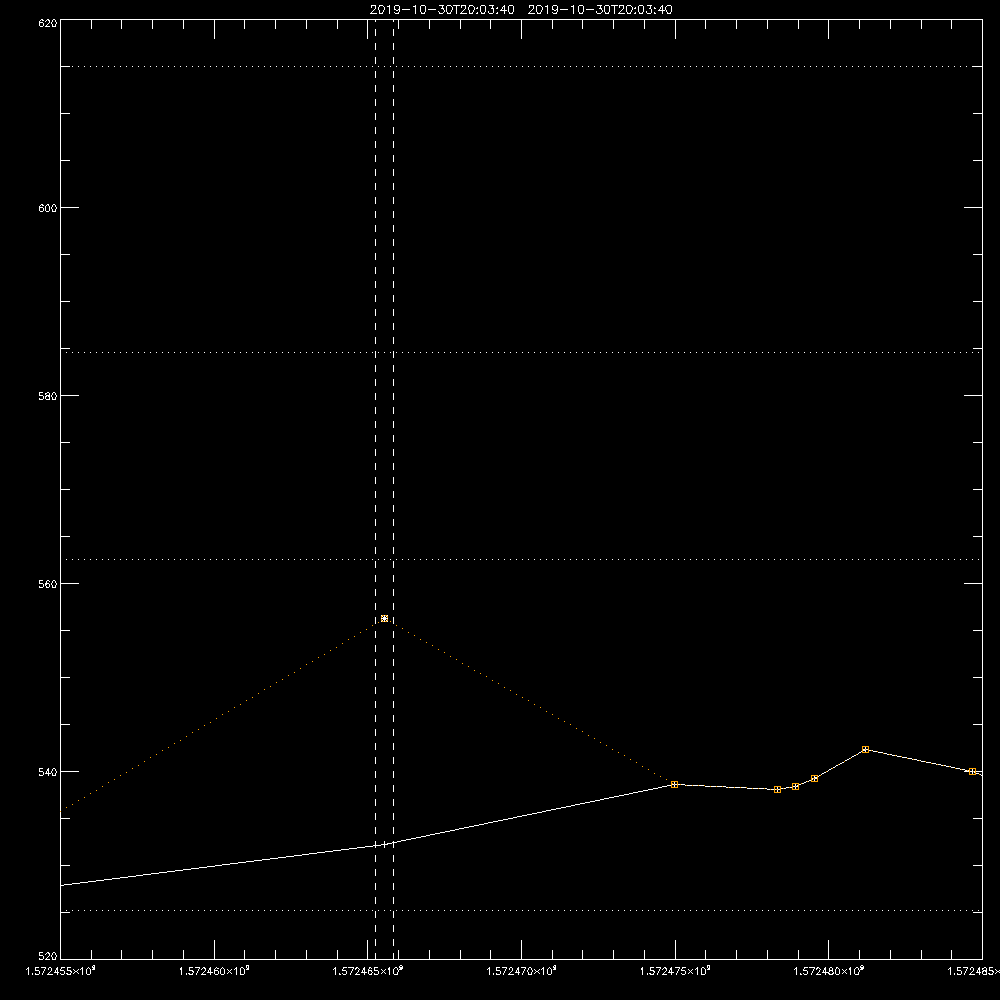
Task: Select the 520 y-axis label
Action: (x=48, y=956)
